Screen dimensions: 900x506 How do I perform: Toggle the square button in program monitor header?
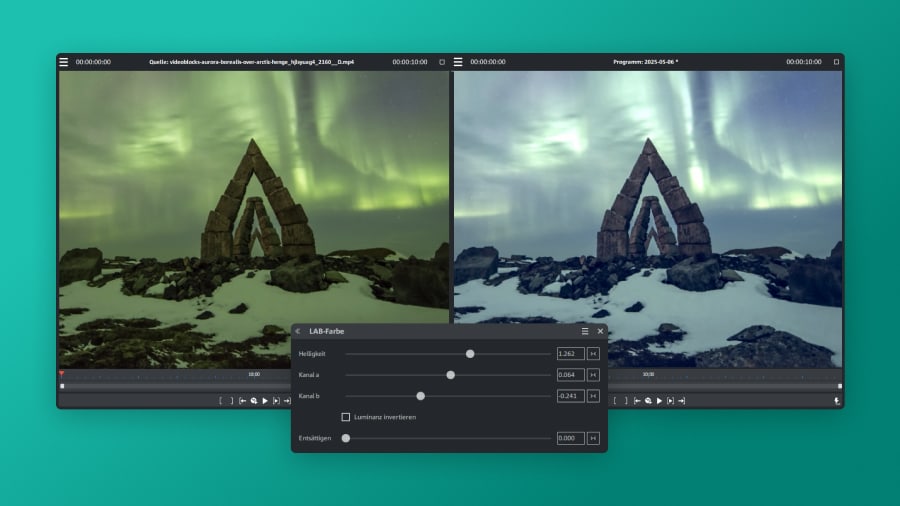point(836,62)
